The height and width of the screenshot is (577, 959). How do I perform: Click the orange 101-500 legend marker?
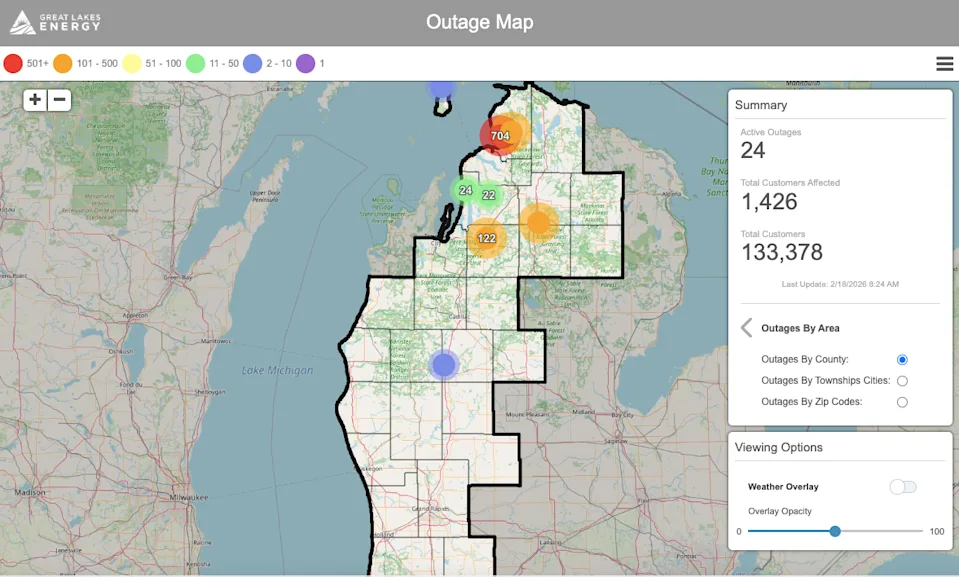click(62, 62)
